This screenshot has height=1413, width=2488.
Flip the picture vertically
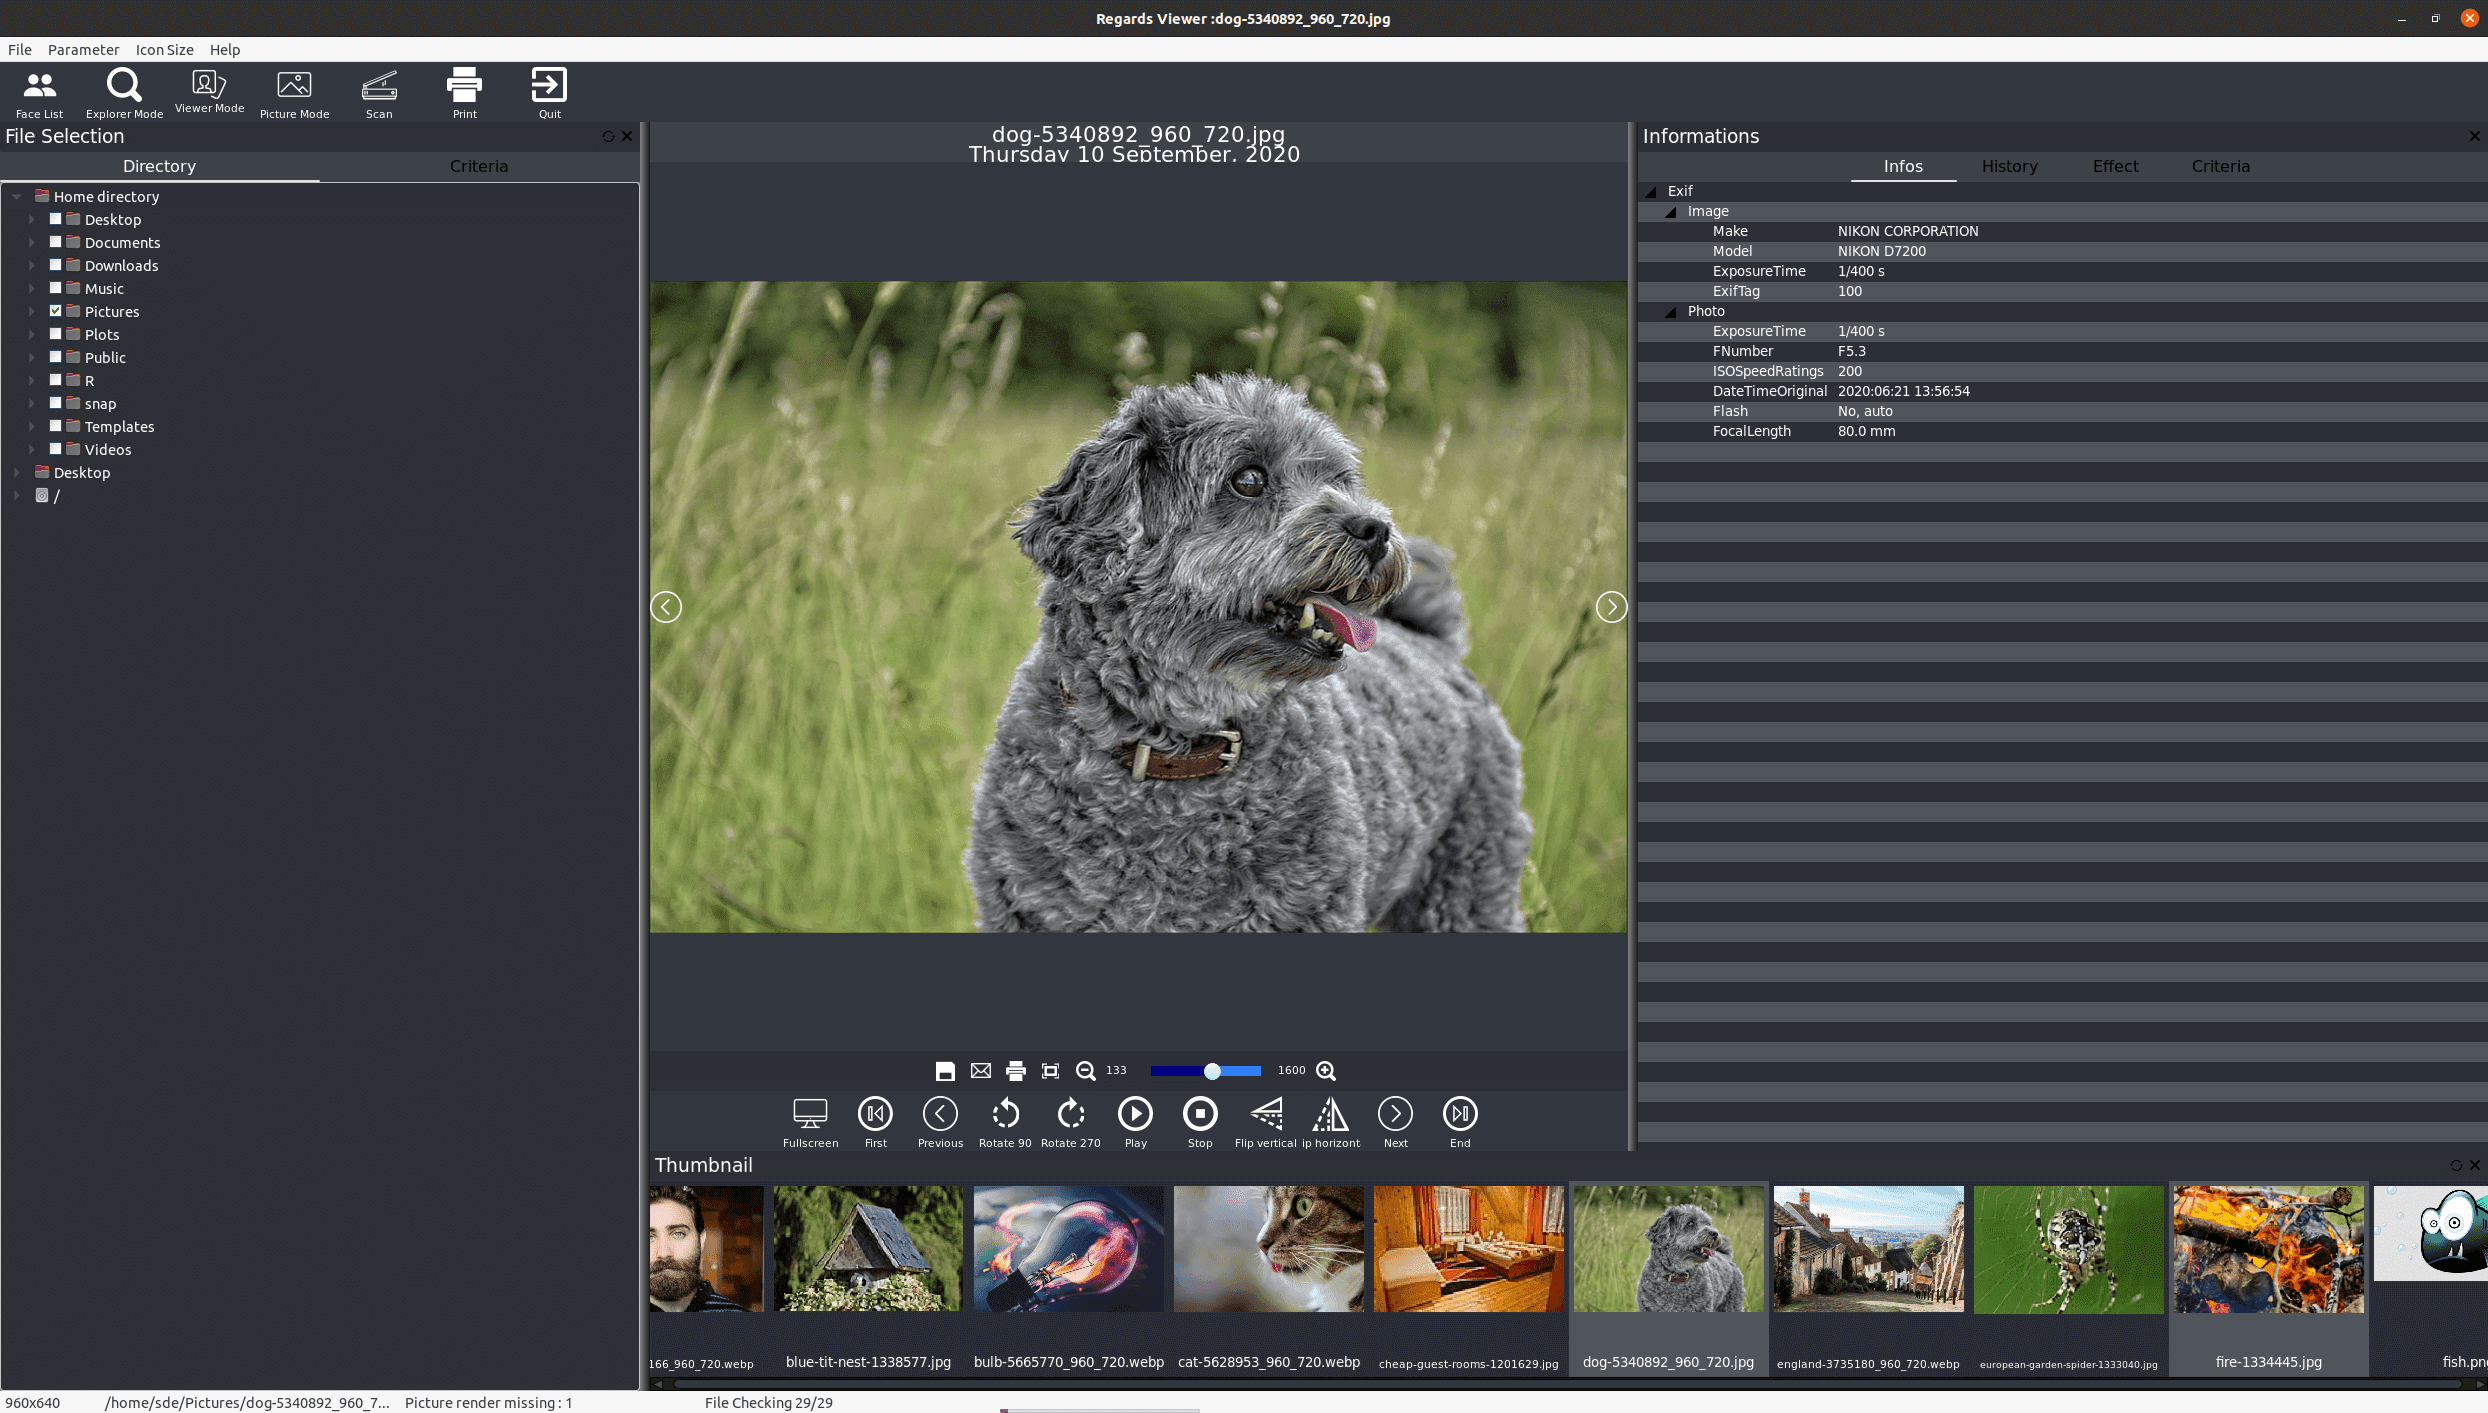pyautogui.click(x=1266, y=1121)
